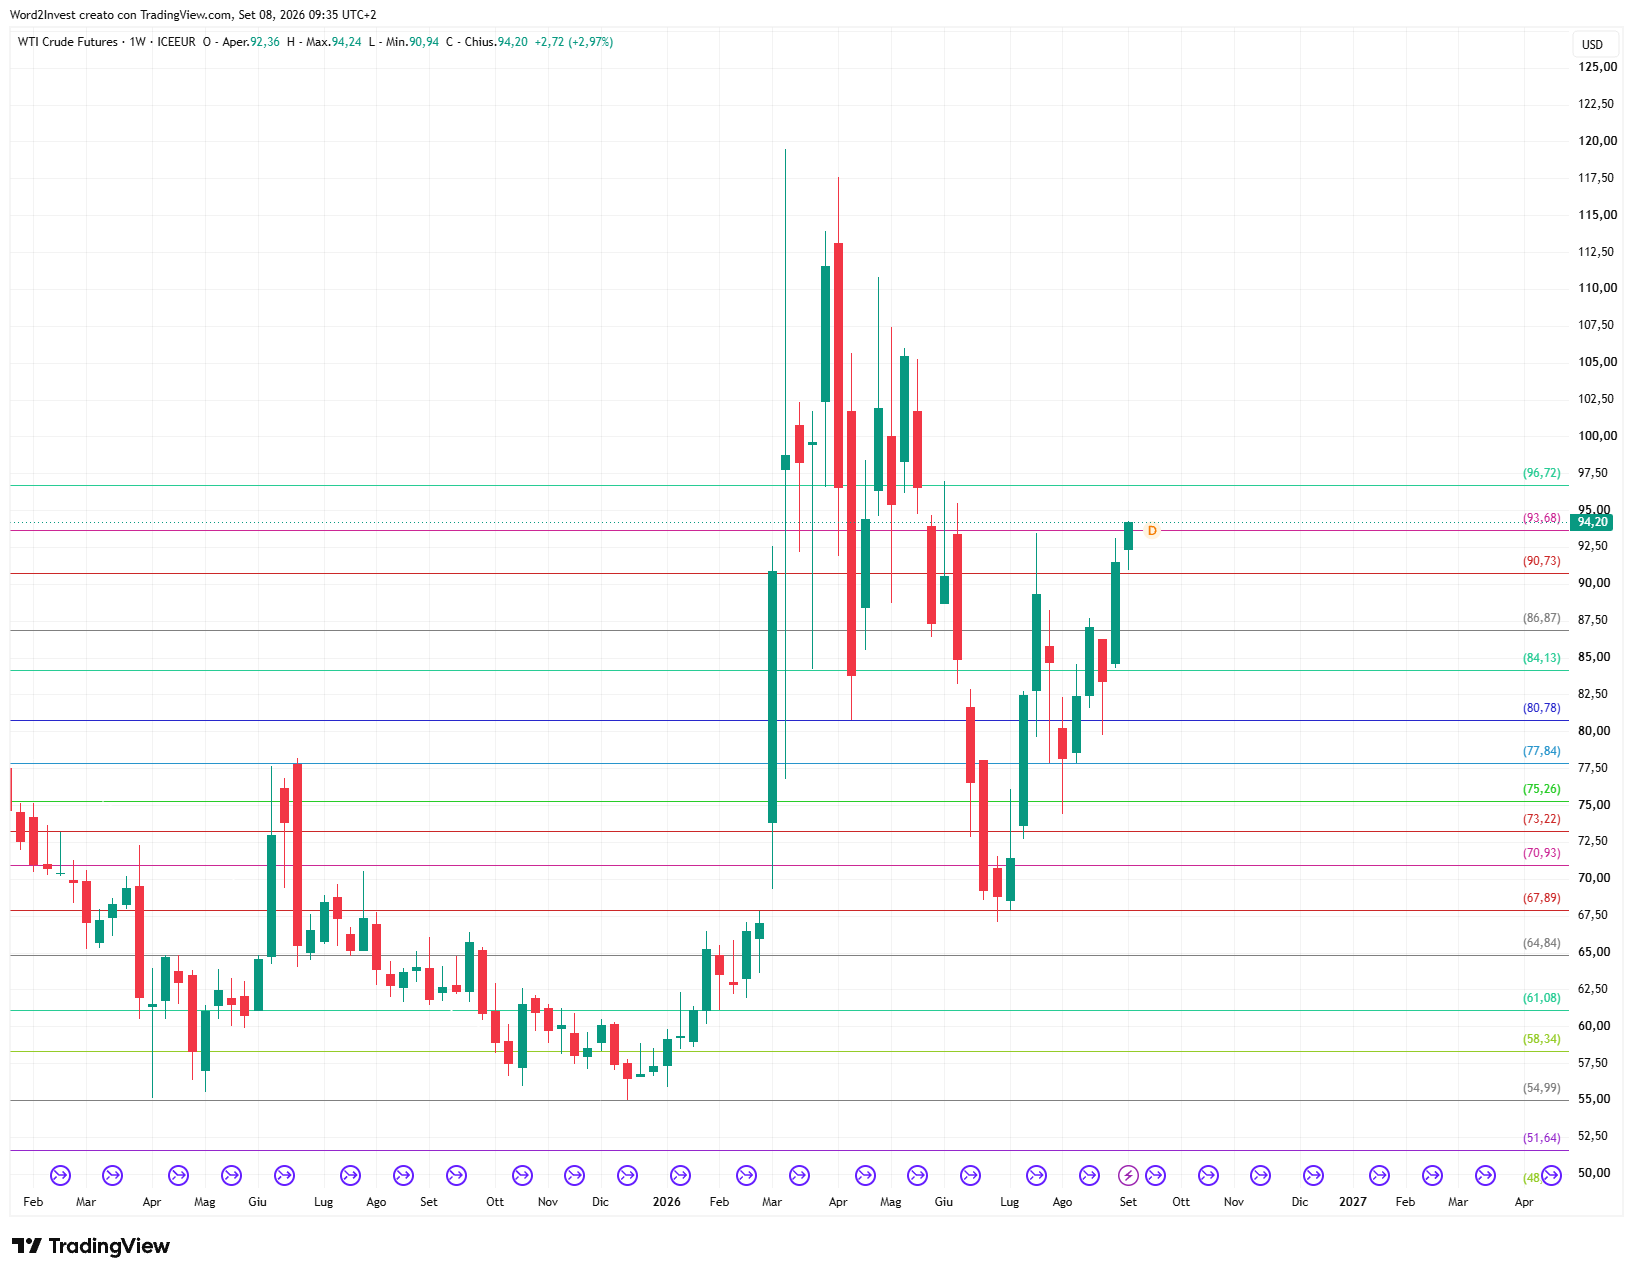
Task: Click the pink lightning event icon above Set
Action: click(1128, 1175)
